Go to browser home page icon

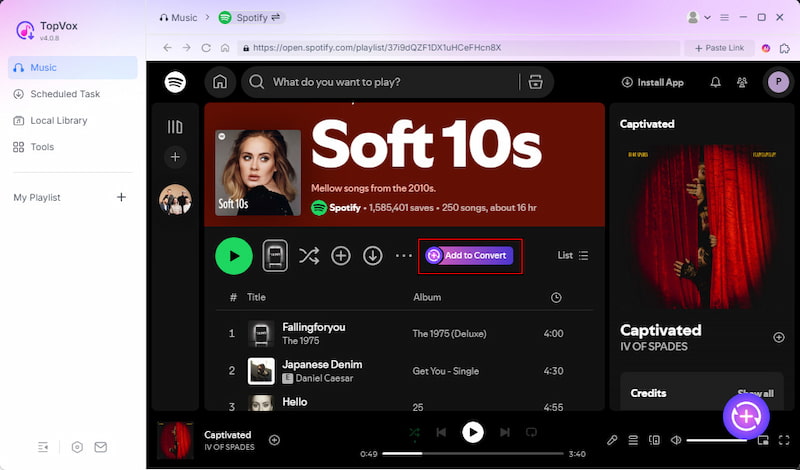[225, 47]
